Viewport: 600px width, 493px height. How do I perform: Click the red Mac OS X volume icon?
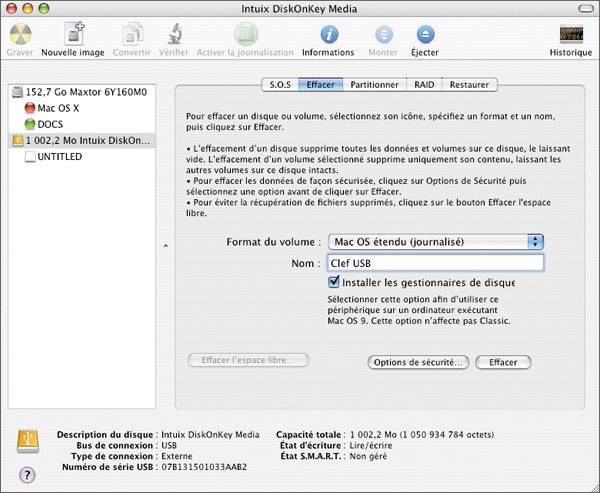(30, 108)
